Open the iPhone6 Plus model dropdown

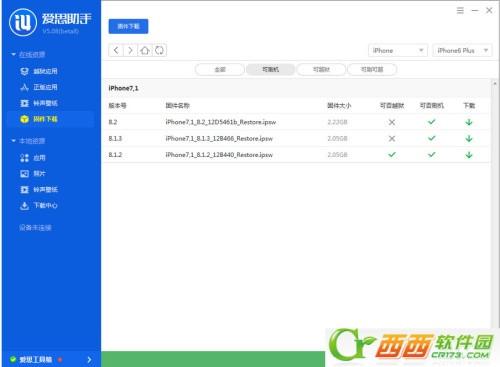point(462,51)
